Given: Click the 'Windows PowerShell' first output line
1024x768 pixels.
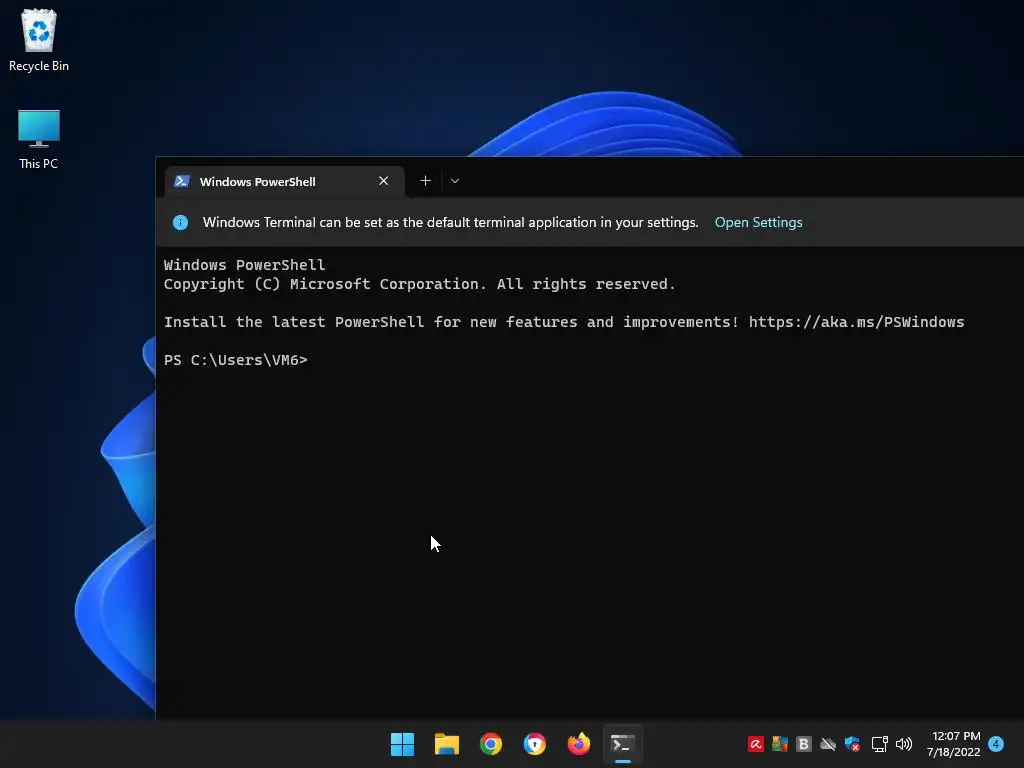Looking at the screenshot, I should pos(244,265).
